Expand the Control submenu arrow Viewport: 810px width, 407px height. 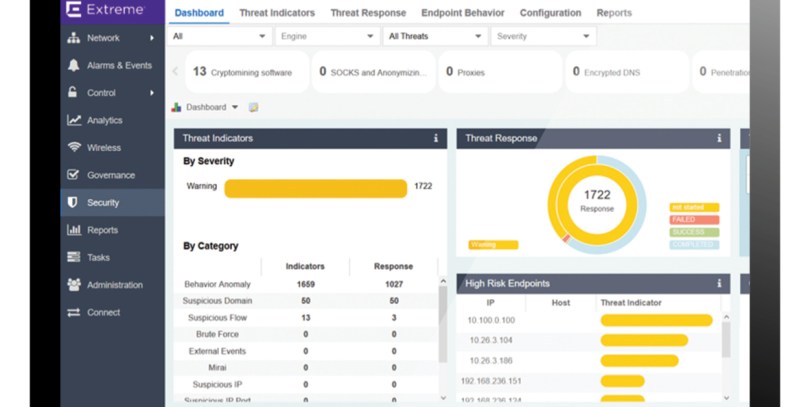coord(152,93)
